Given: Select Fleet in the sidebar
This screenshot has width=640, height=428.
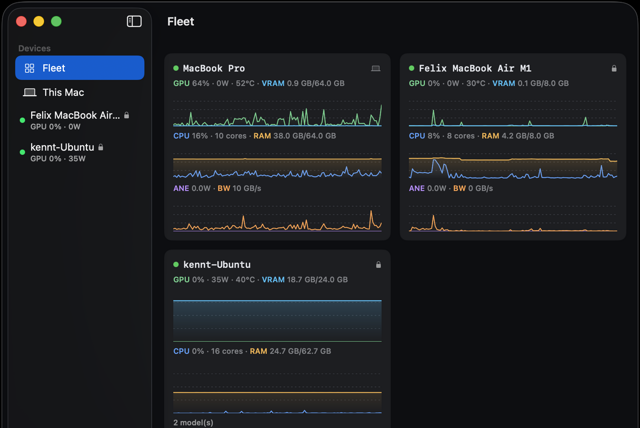Looking at the screenshot, I should [x=80, y=68].
